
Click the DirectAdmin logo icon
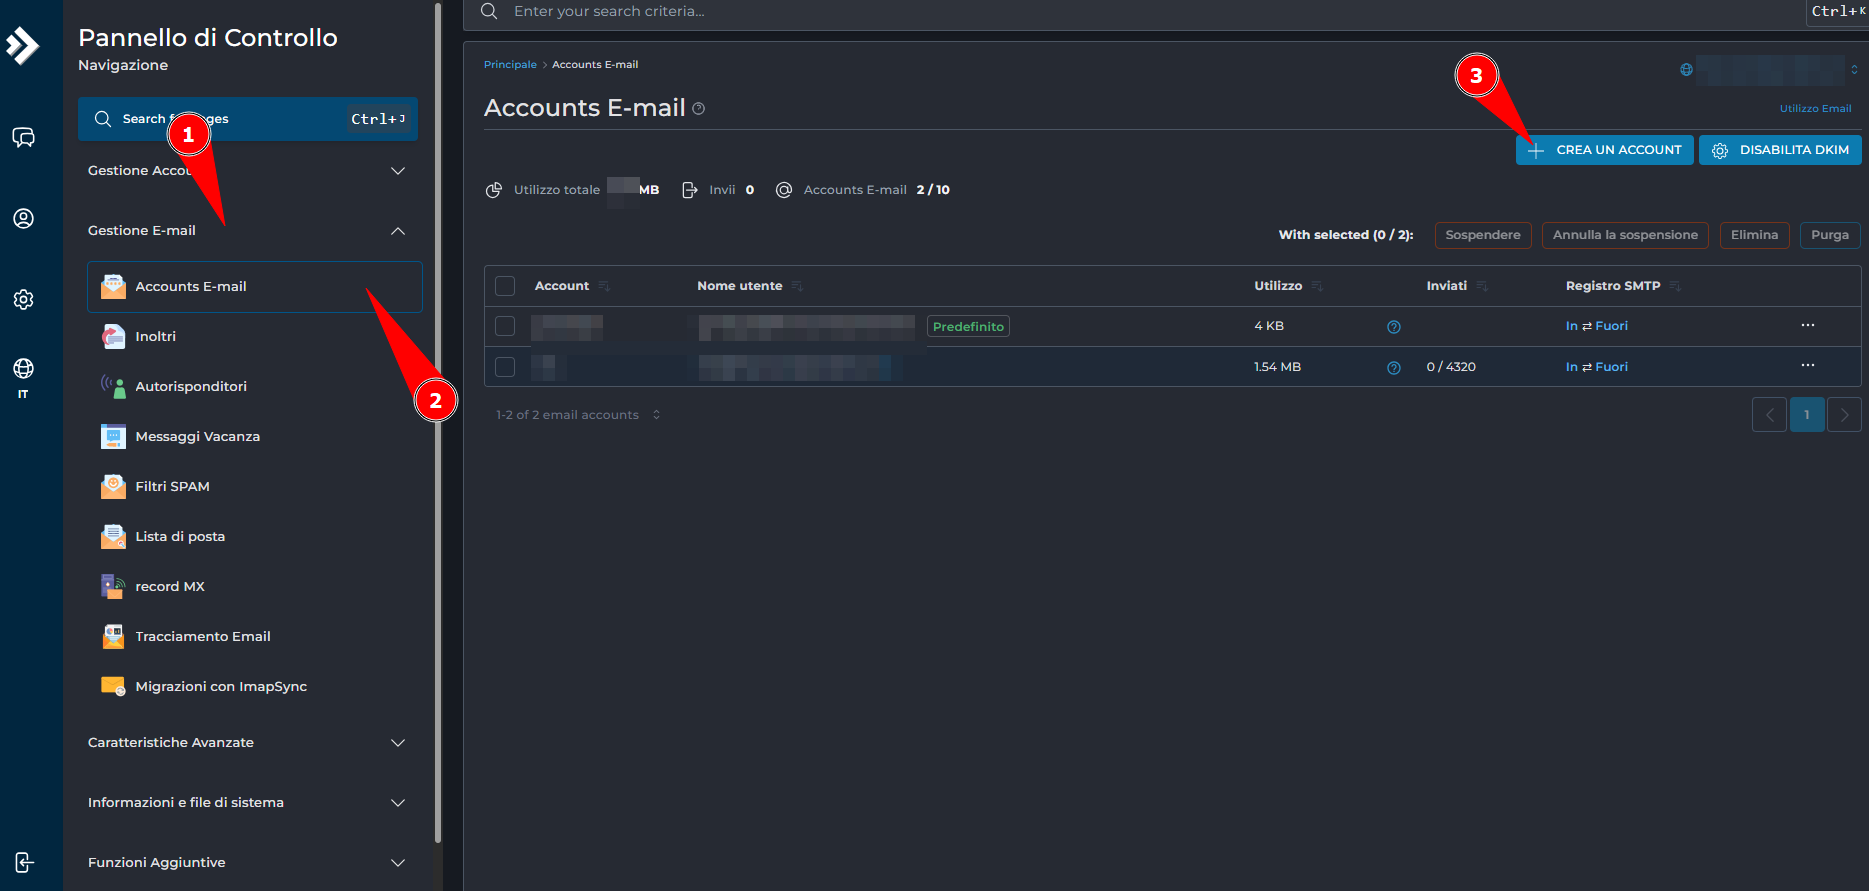click(x=22, y=45)
